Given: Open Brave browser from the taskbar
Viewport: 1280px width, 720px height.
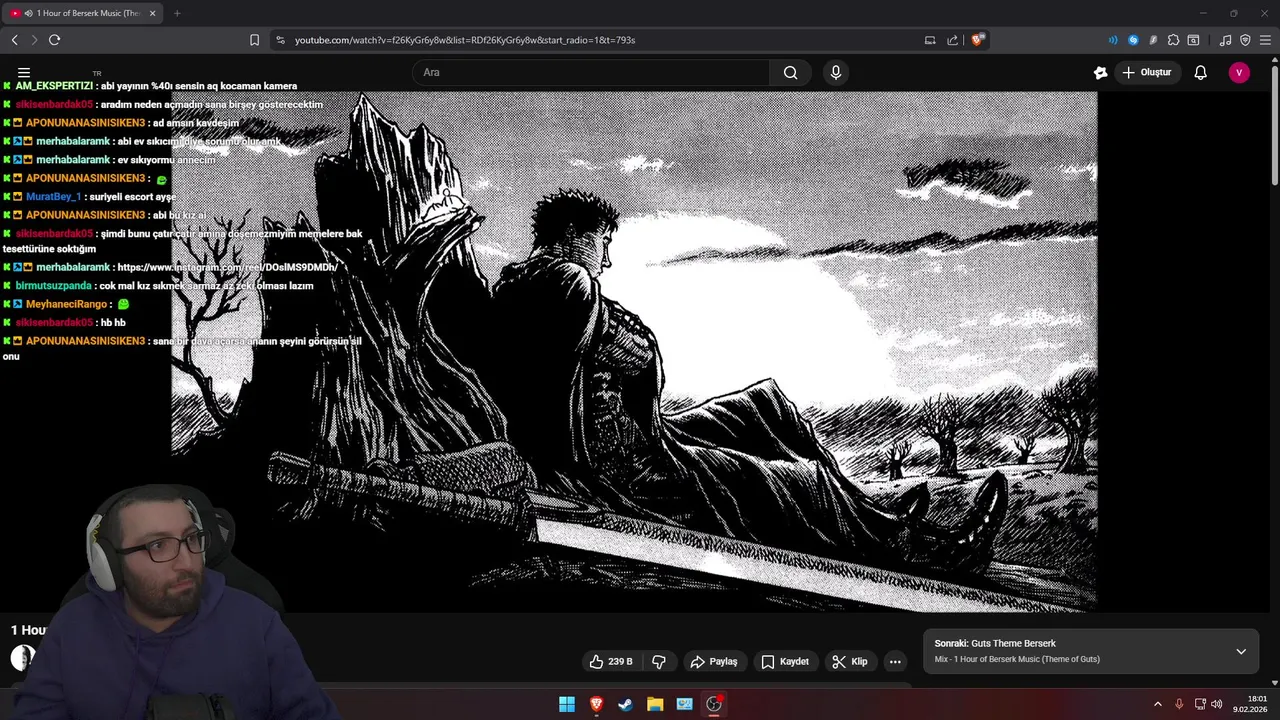Looking at the screenshot, I should point(596,704).
